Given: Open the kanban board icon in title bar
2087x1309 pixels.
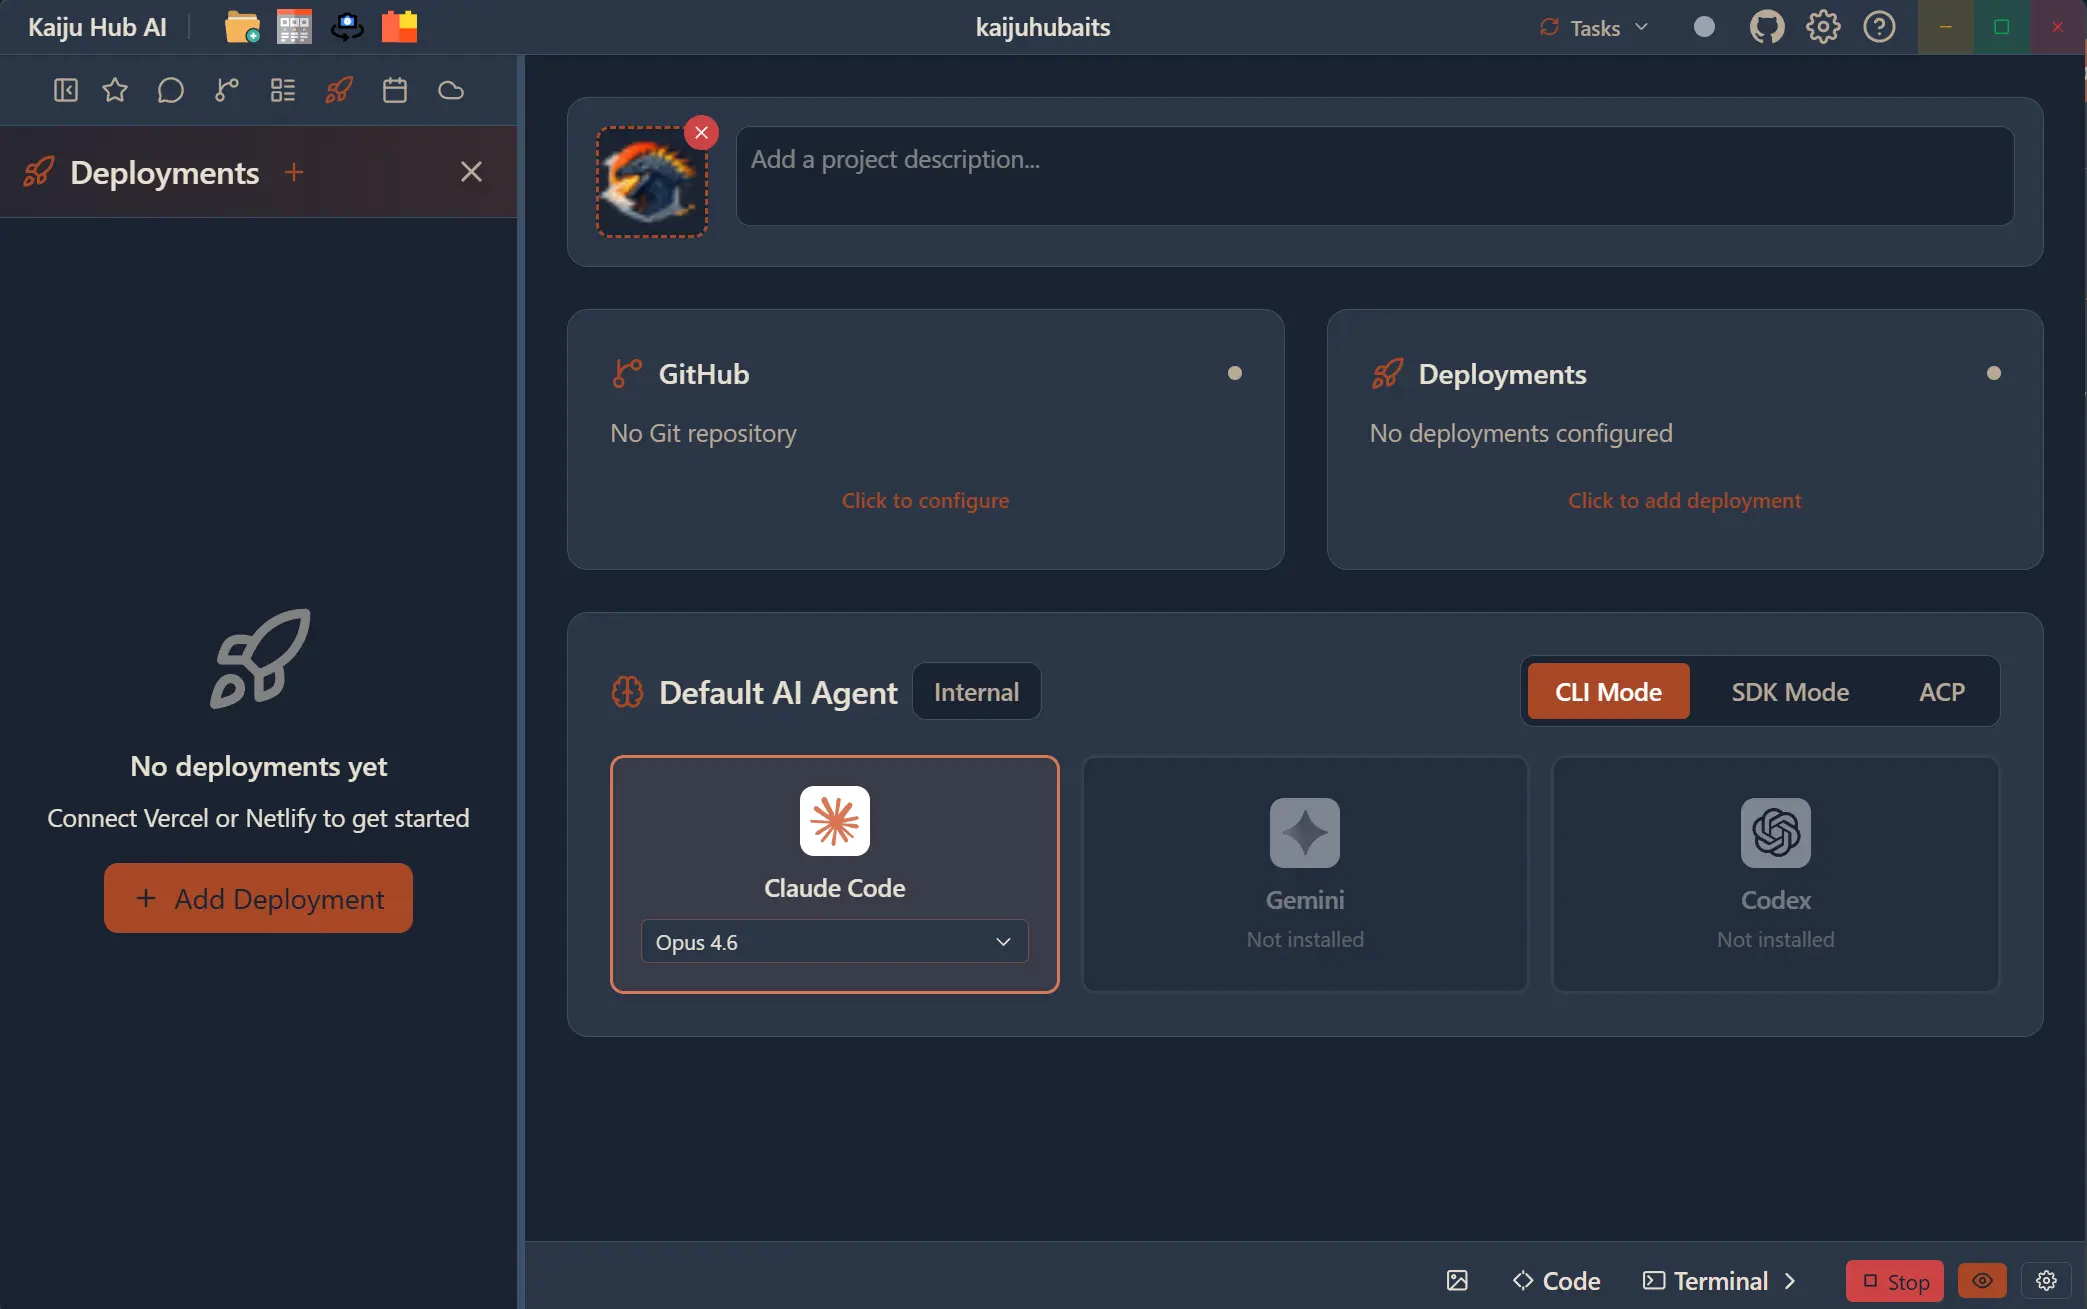Looking at the screenshot, I should [294, 27].
